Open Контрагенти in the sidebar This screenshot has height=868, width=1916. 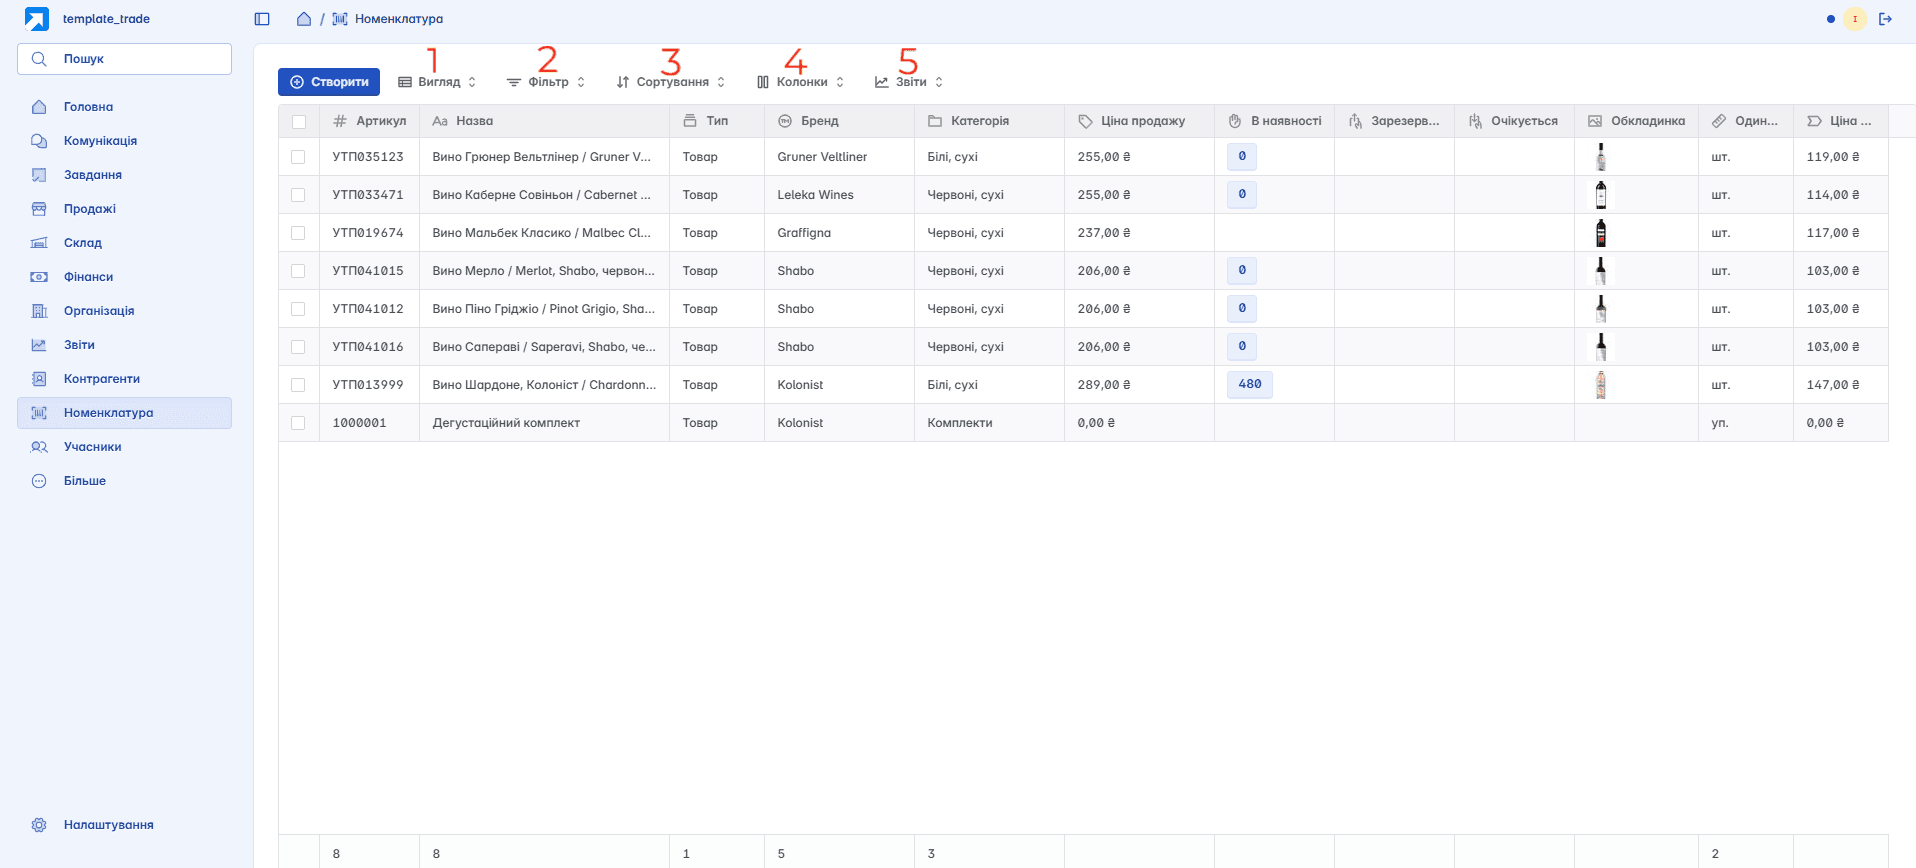124,379
